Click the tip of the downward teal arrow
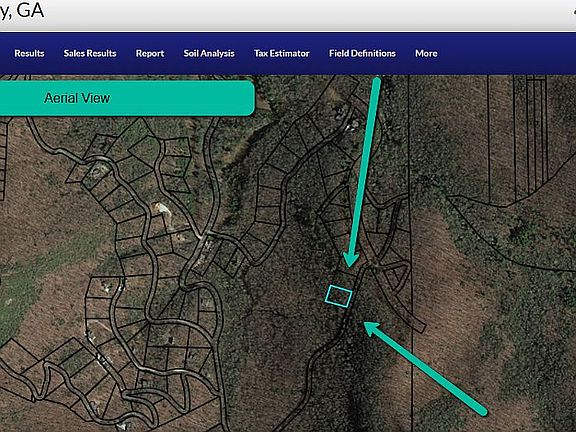Screen dimensions: 576x432 point(349,265)
